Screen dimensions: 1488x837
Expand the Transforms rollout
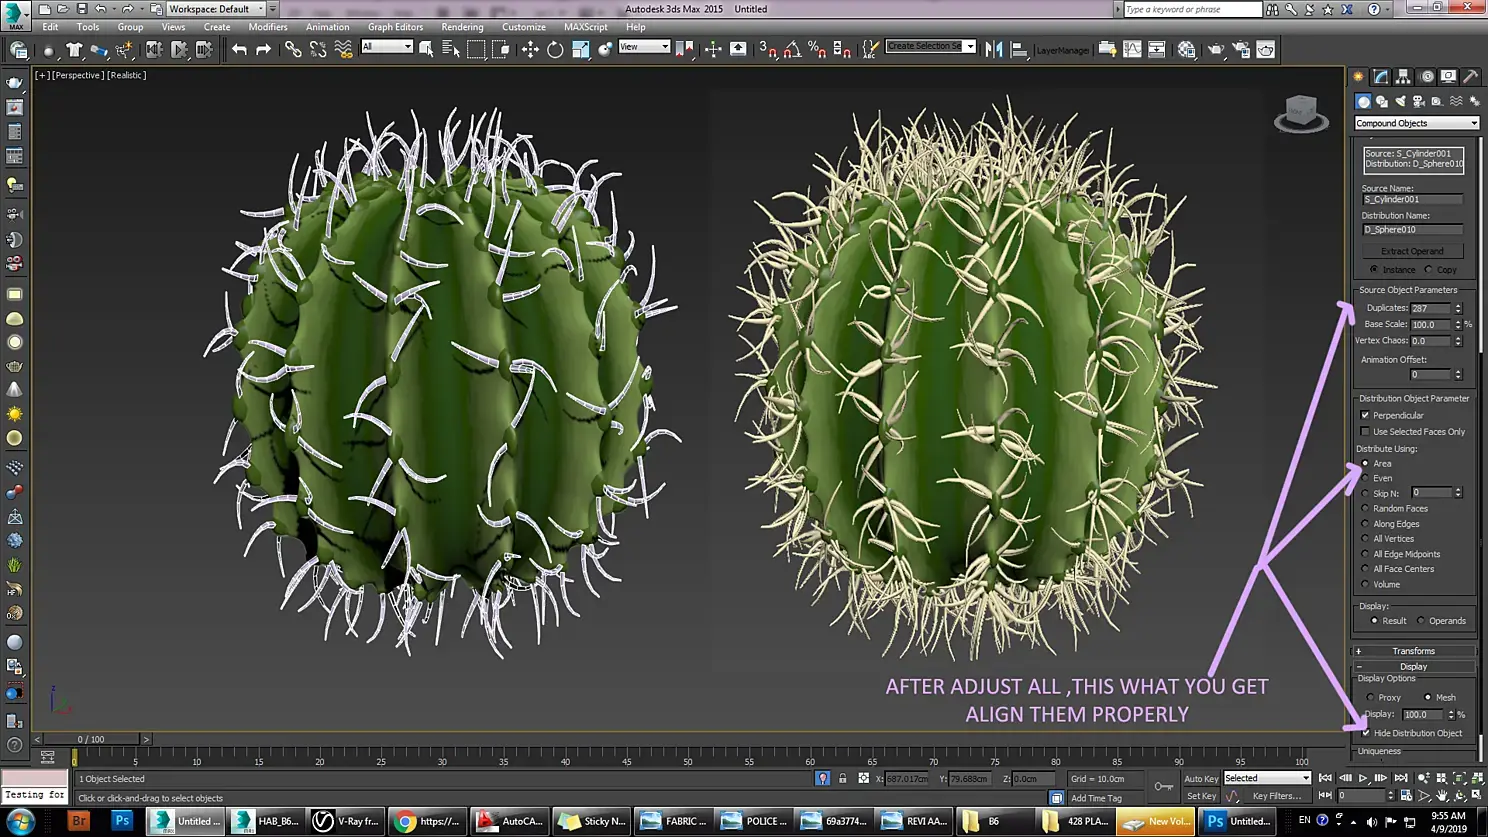[1413, 651]
